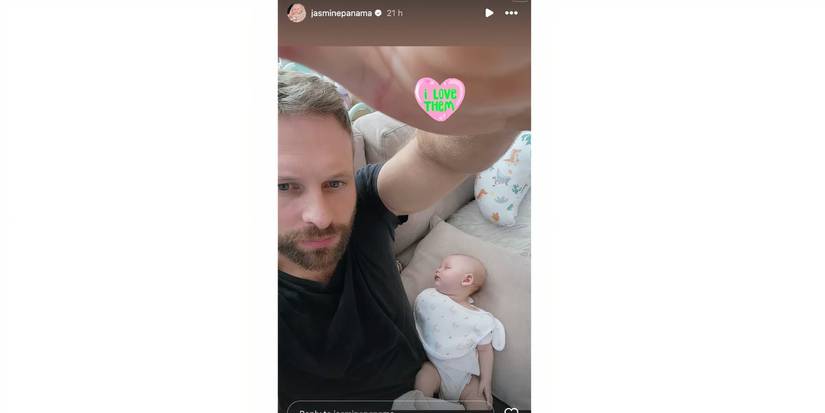Click the white background right of story
This screenshot has width=825, height=413.
point(678,206)
